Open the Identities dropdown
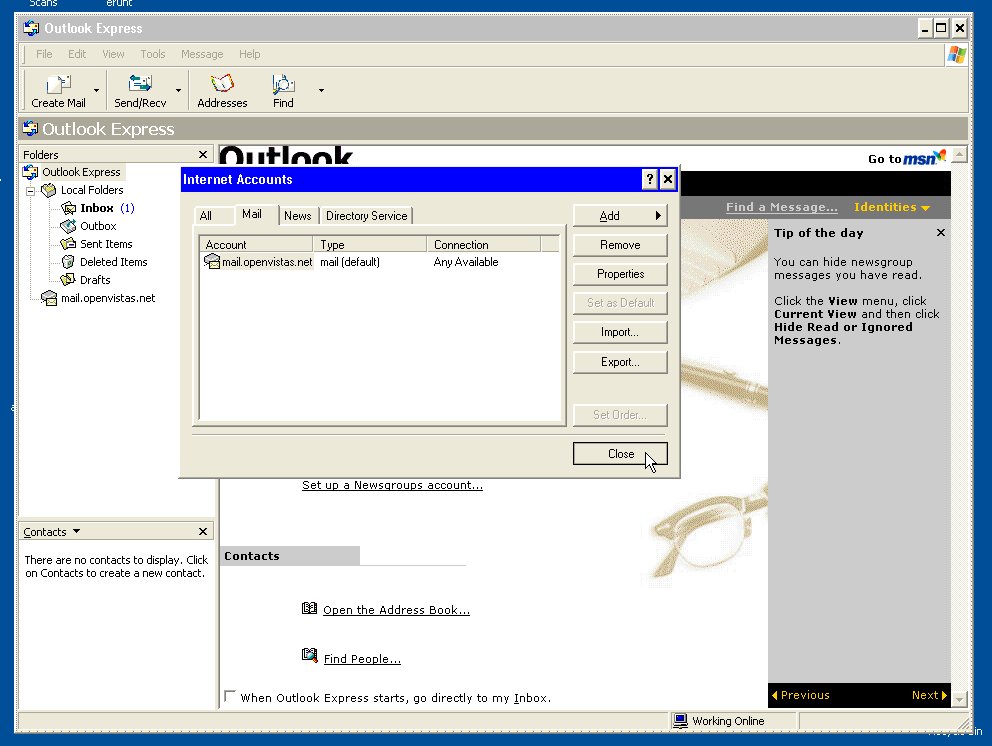The image size is (992, 746). click(x=891, y=207)
